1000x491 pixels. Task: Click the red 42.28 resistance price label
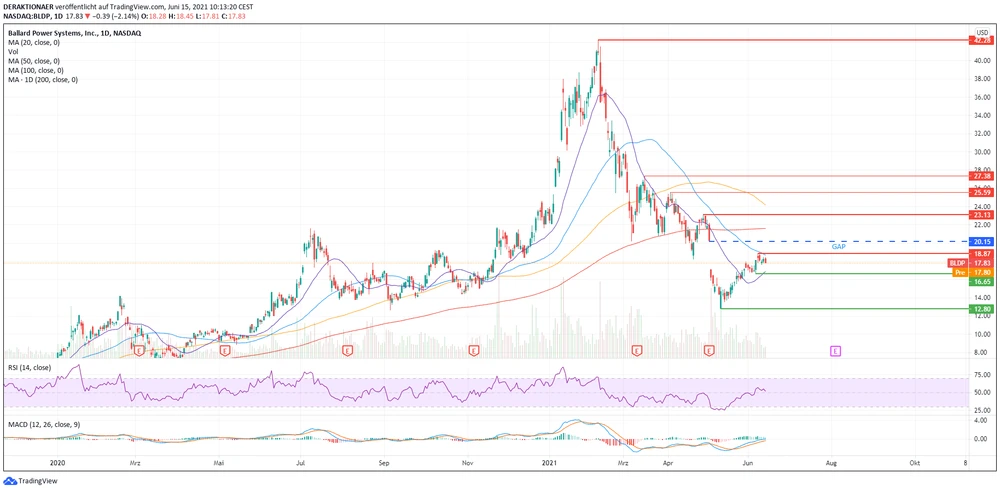tap(980, 39)
